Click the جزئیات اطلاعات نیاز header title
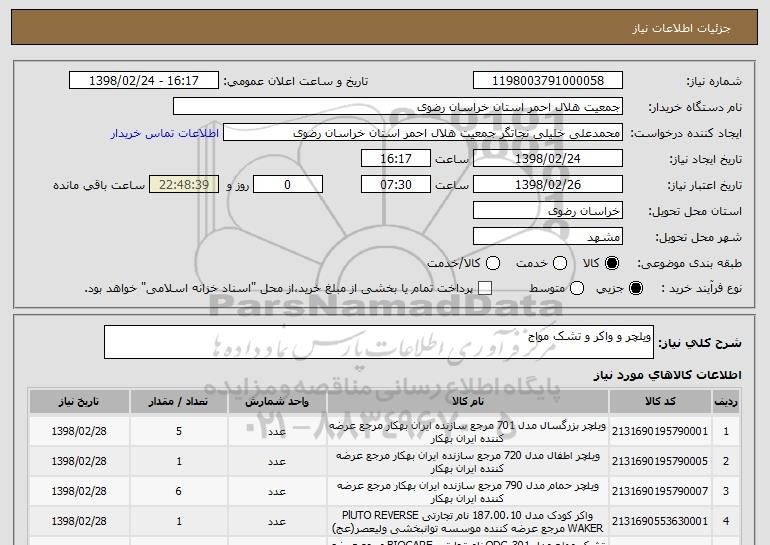This screenshot has height=545, width=770. (681, 28)
